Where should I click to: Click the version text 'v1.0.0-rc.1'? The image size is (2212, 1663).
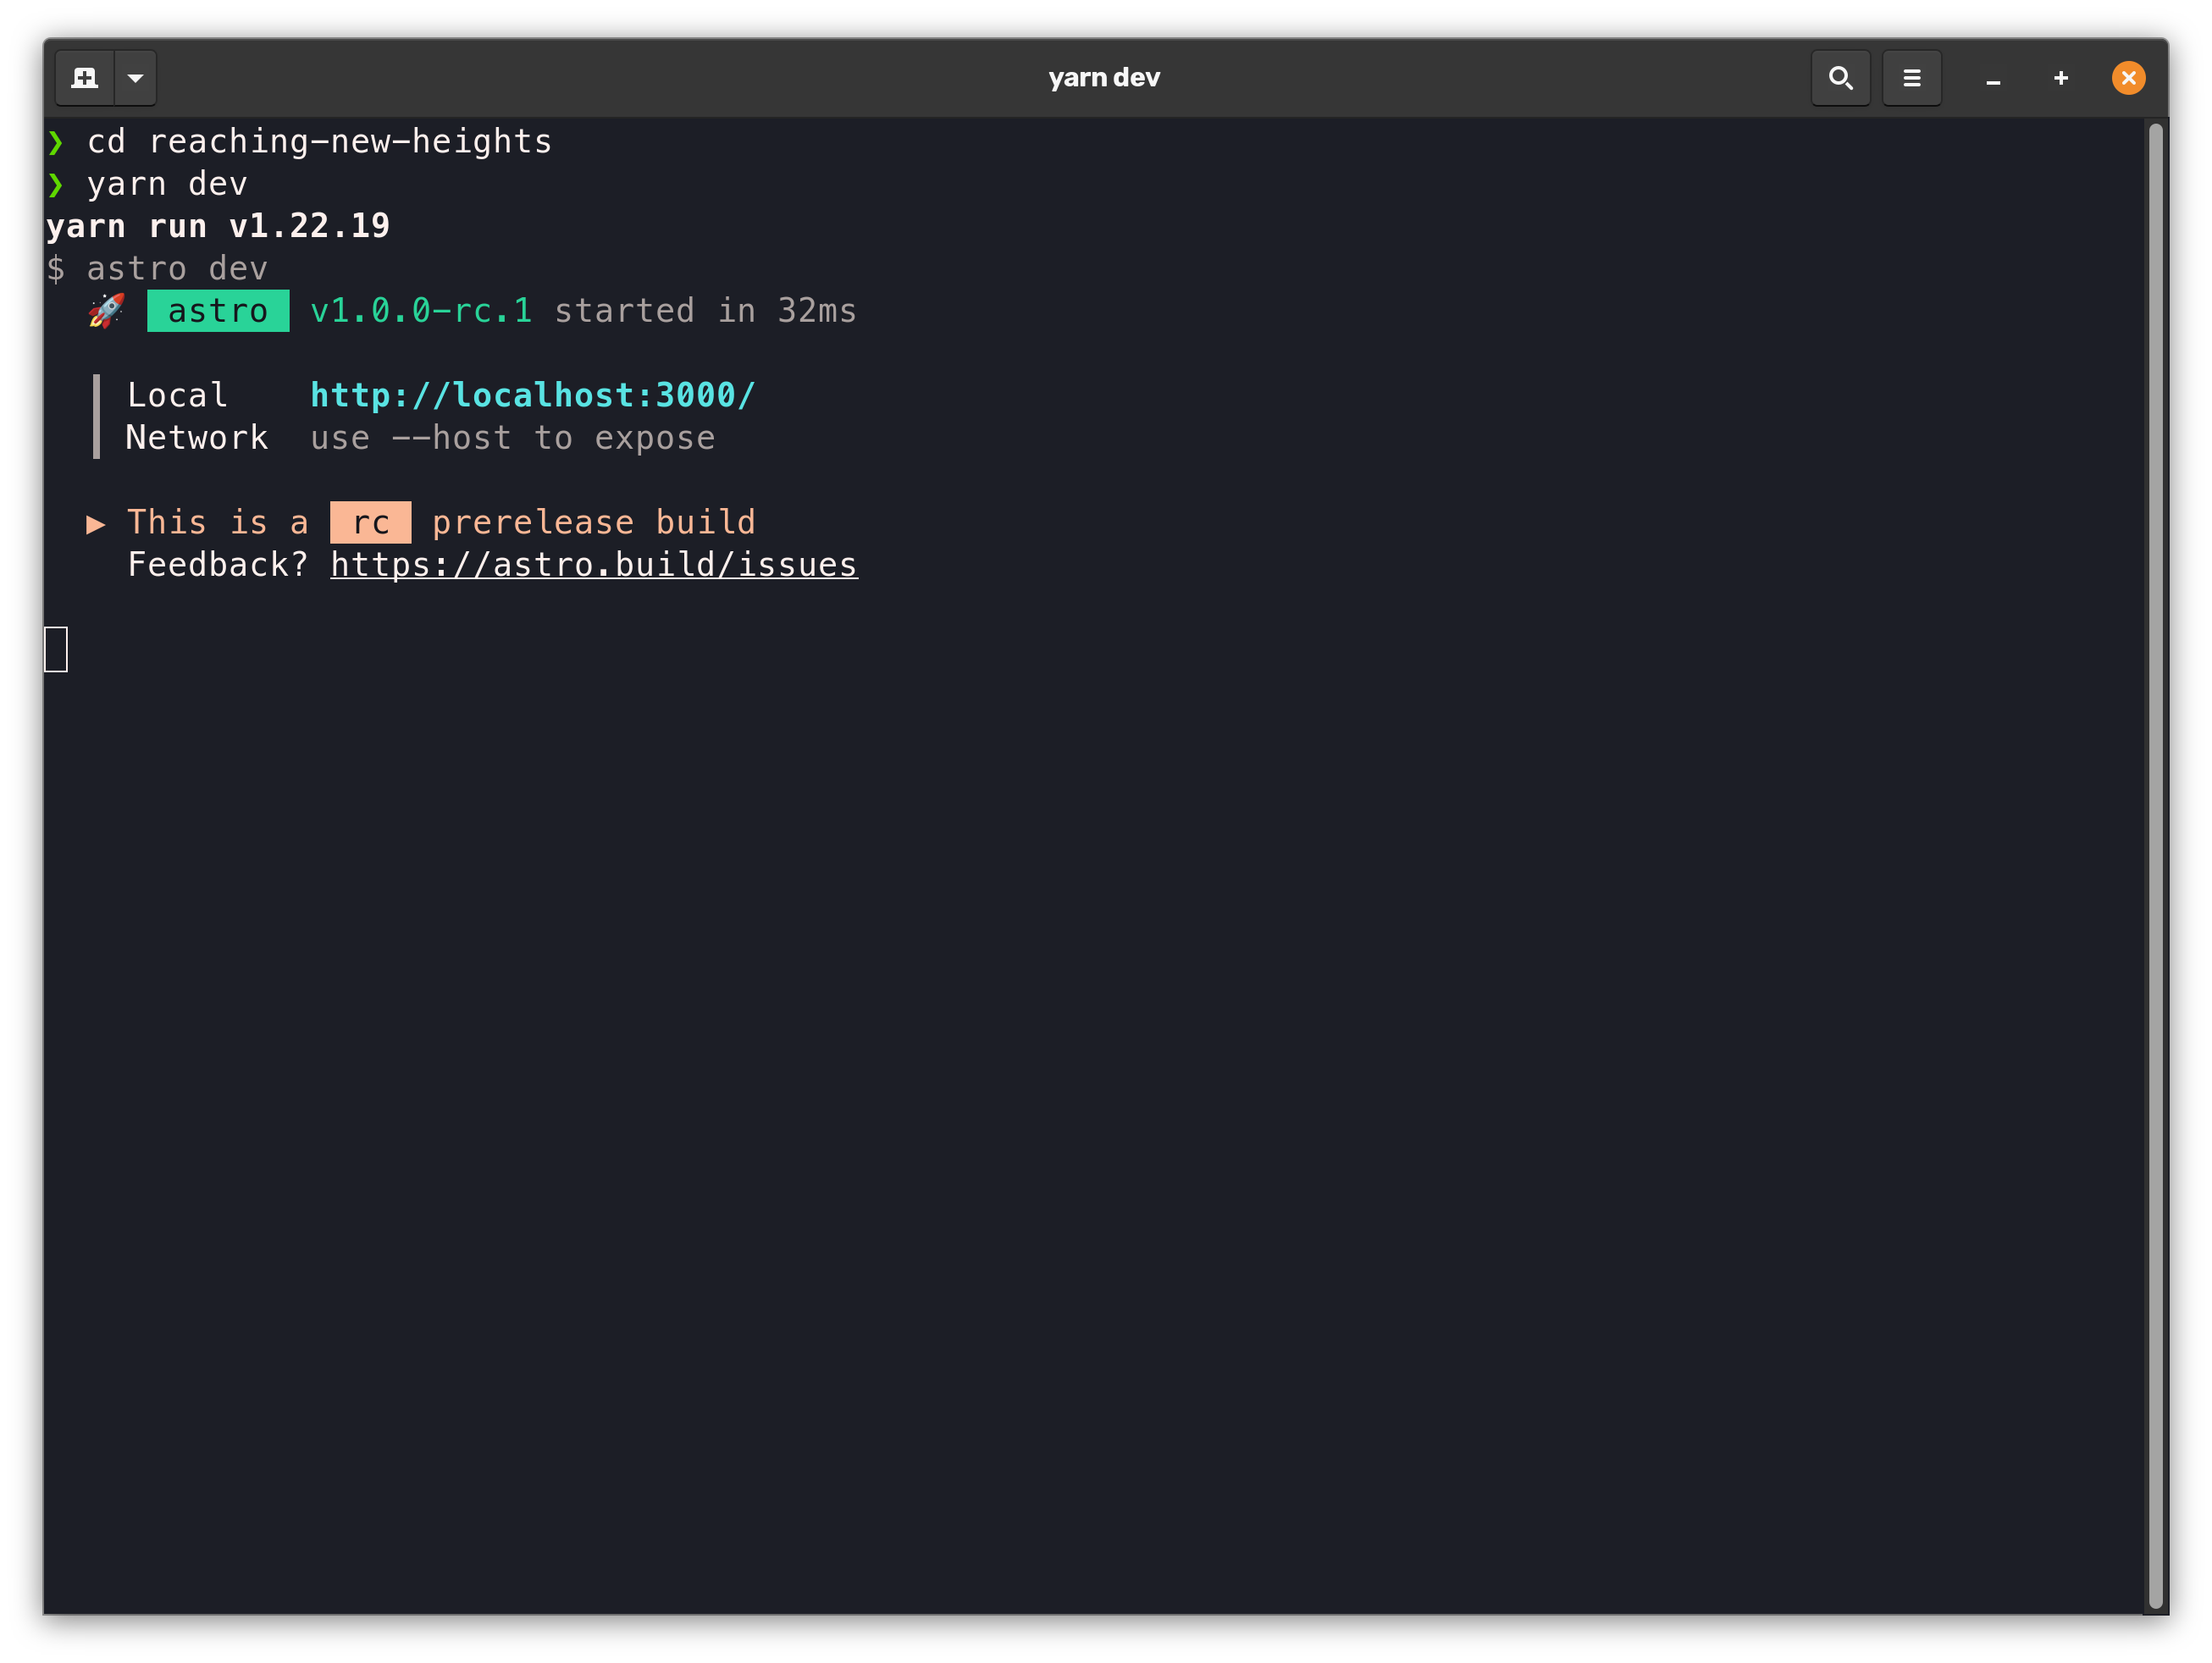pos(421,311)
